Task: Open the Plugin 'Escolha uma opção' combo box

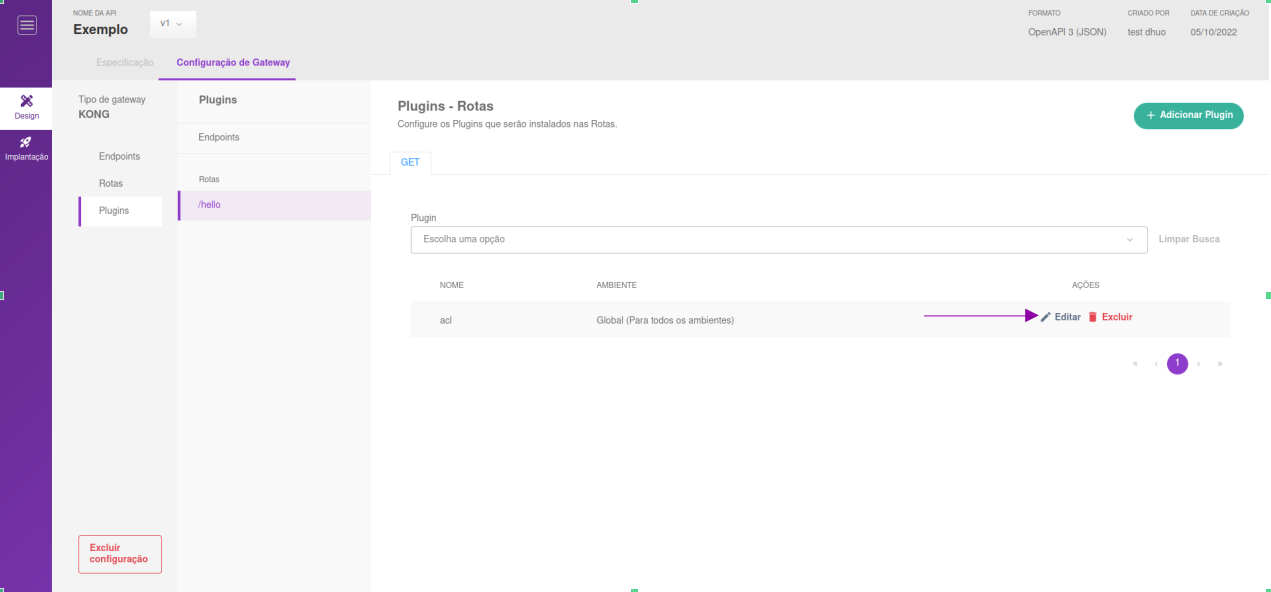Action: pos(778,240)
